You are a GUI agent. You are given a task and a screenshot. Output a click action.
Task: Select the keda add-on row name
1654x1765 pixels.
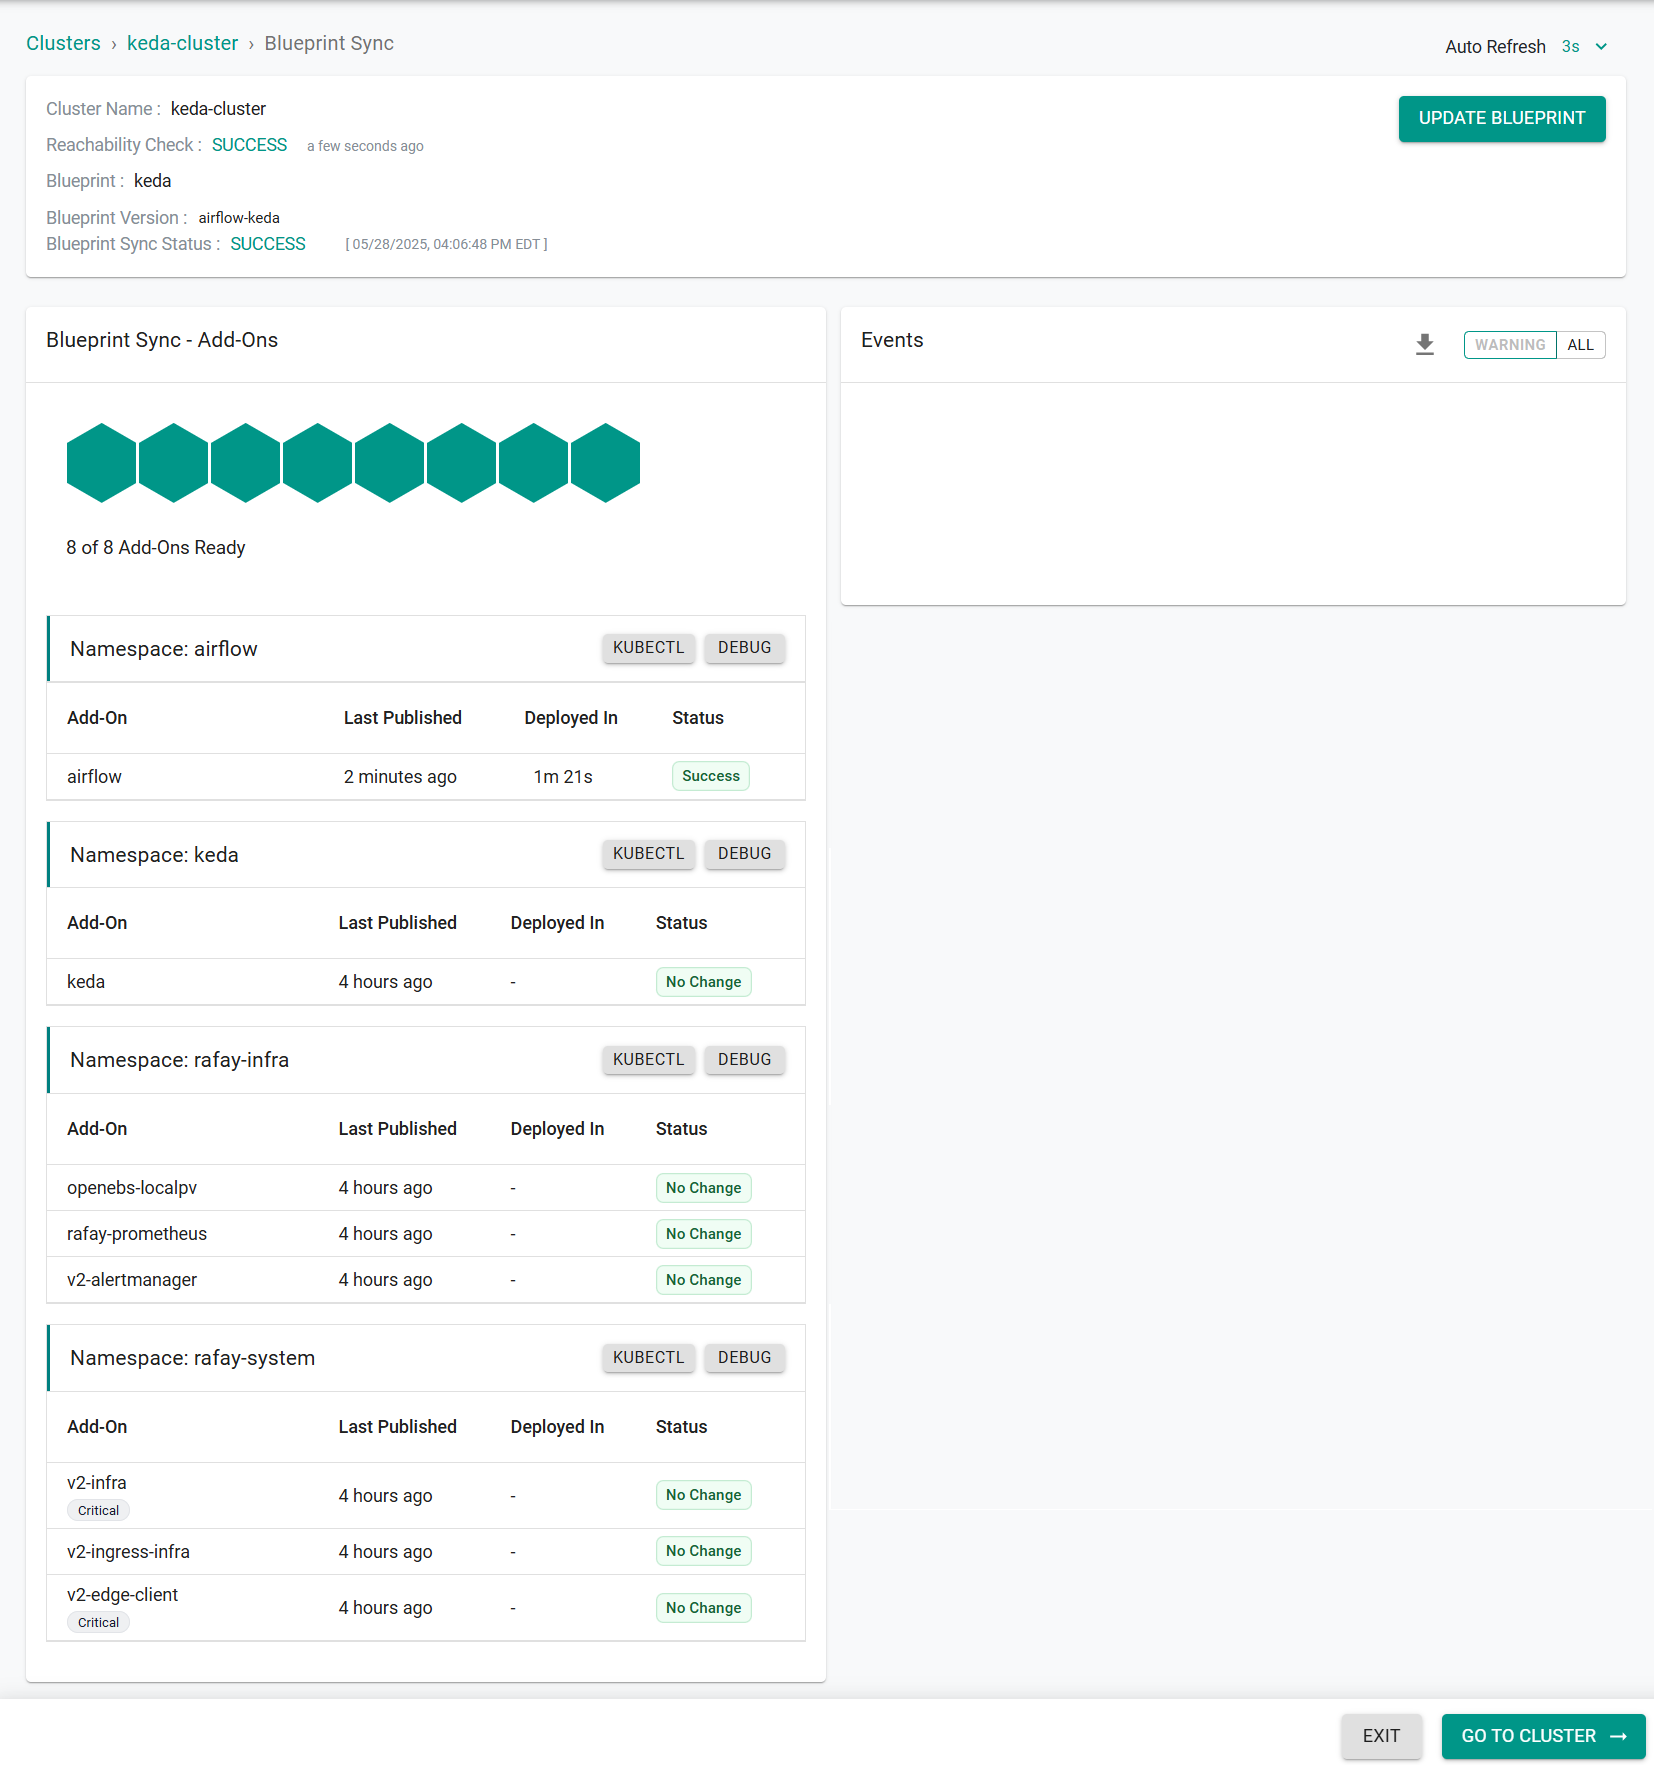[x=86, y=982]
